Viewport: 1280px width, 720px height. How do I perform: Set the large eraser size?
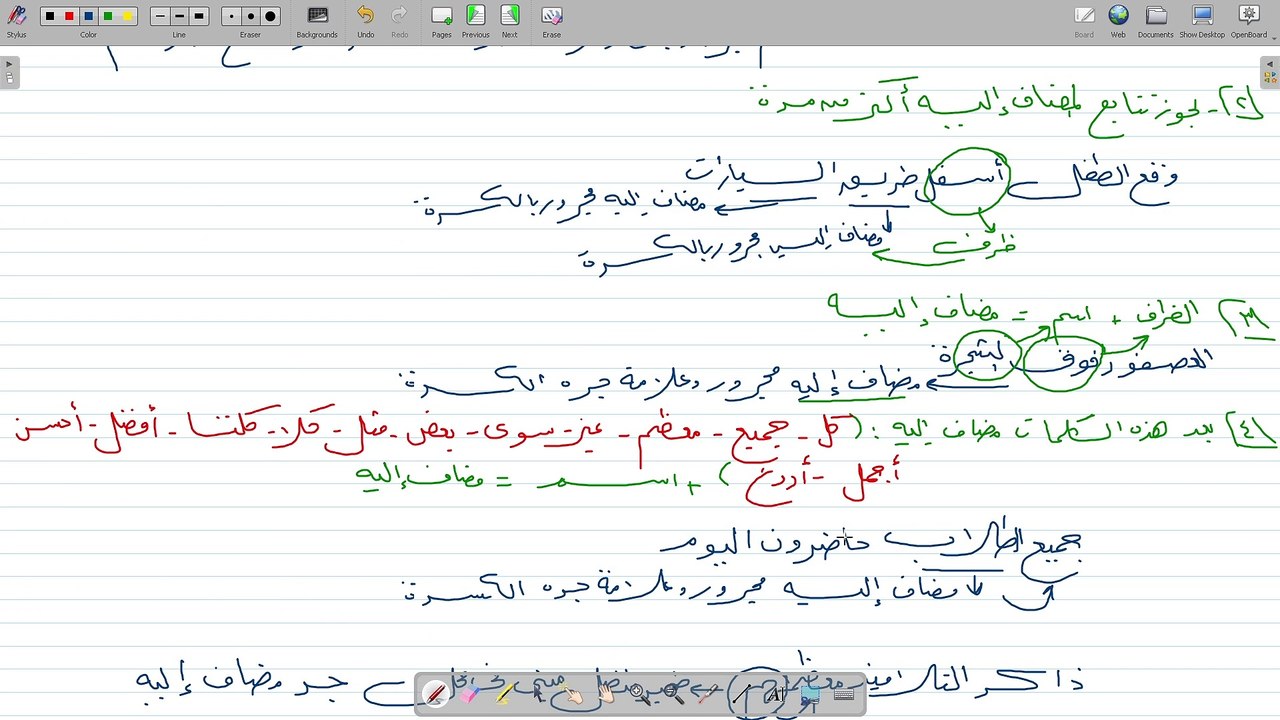click(x=270, y=16)
